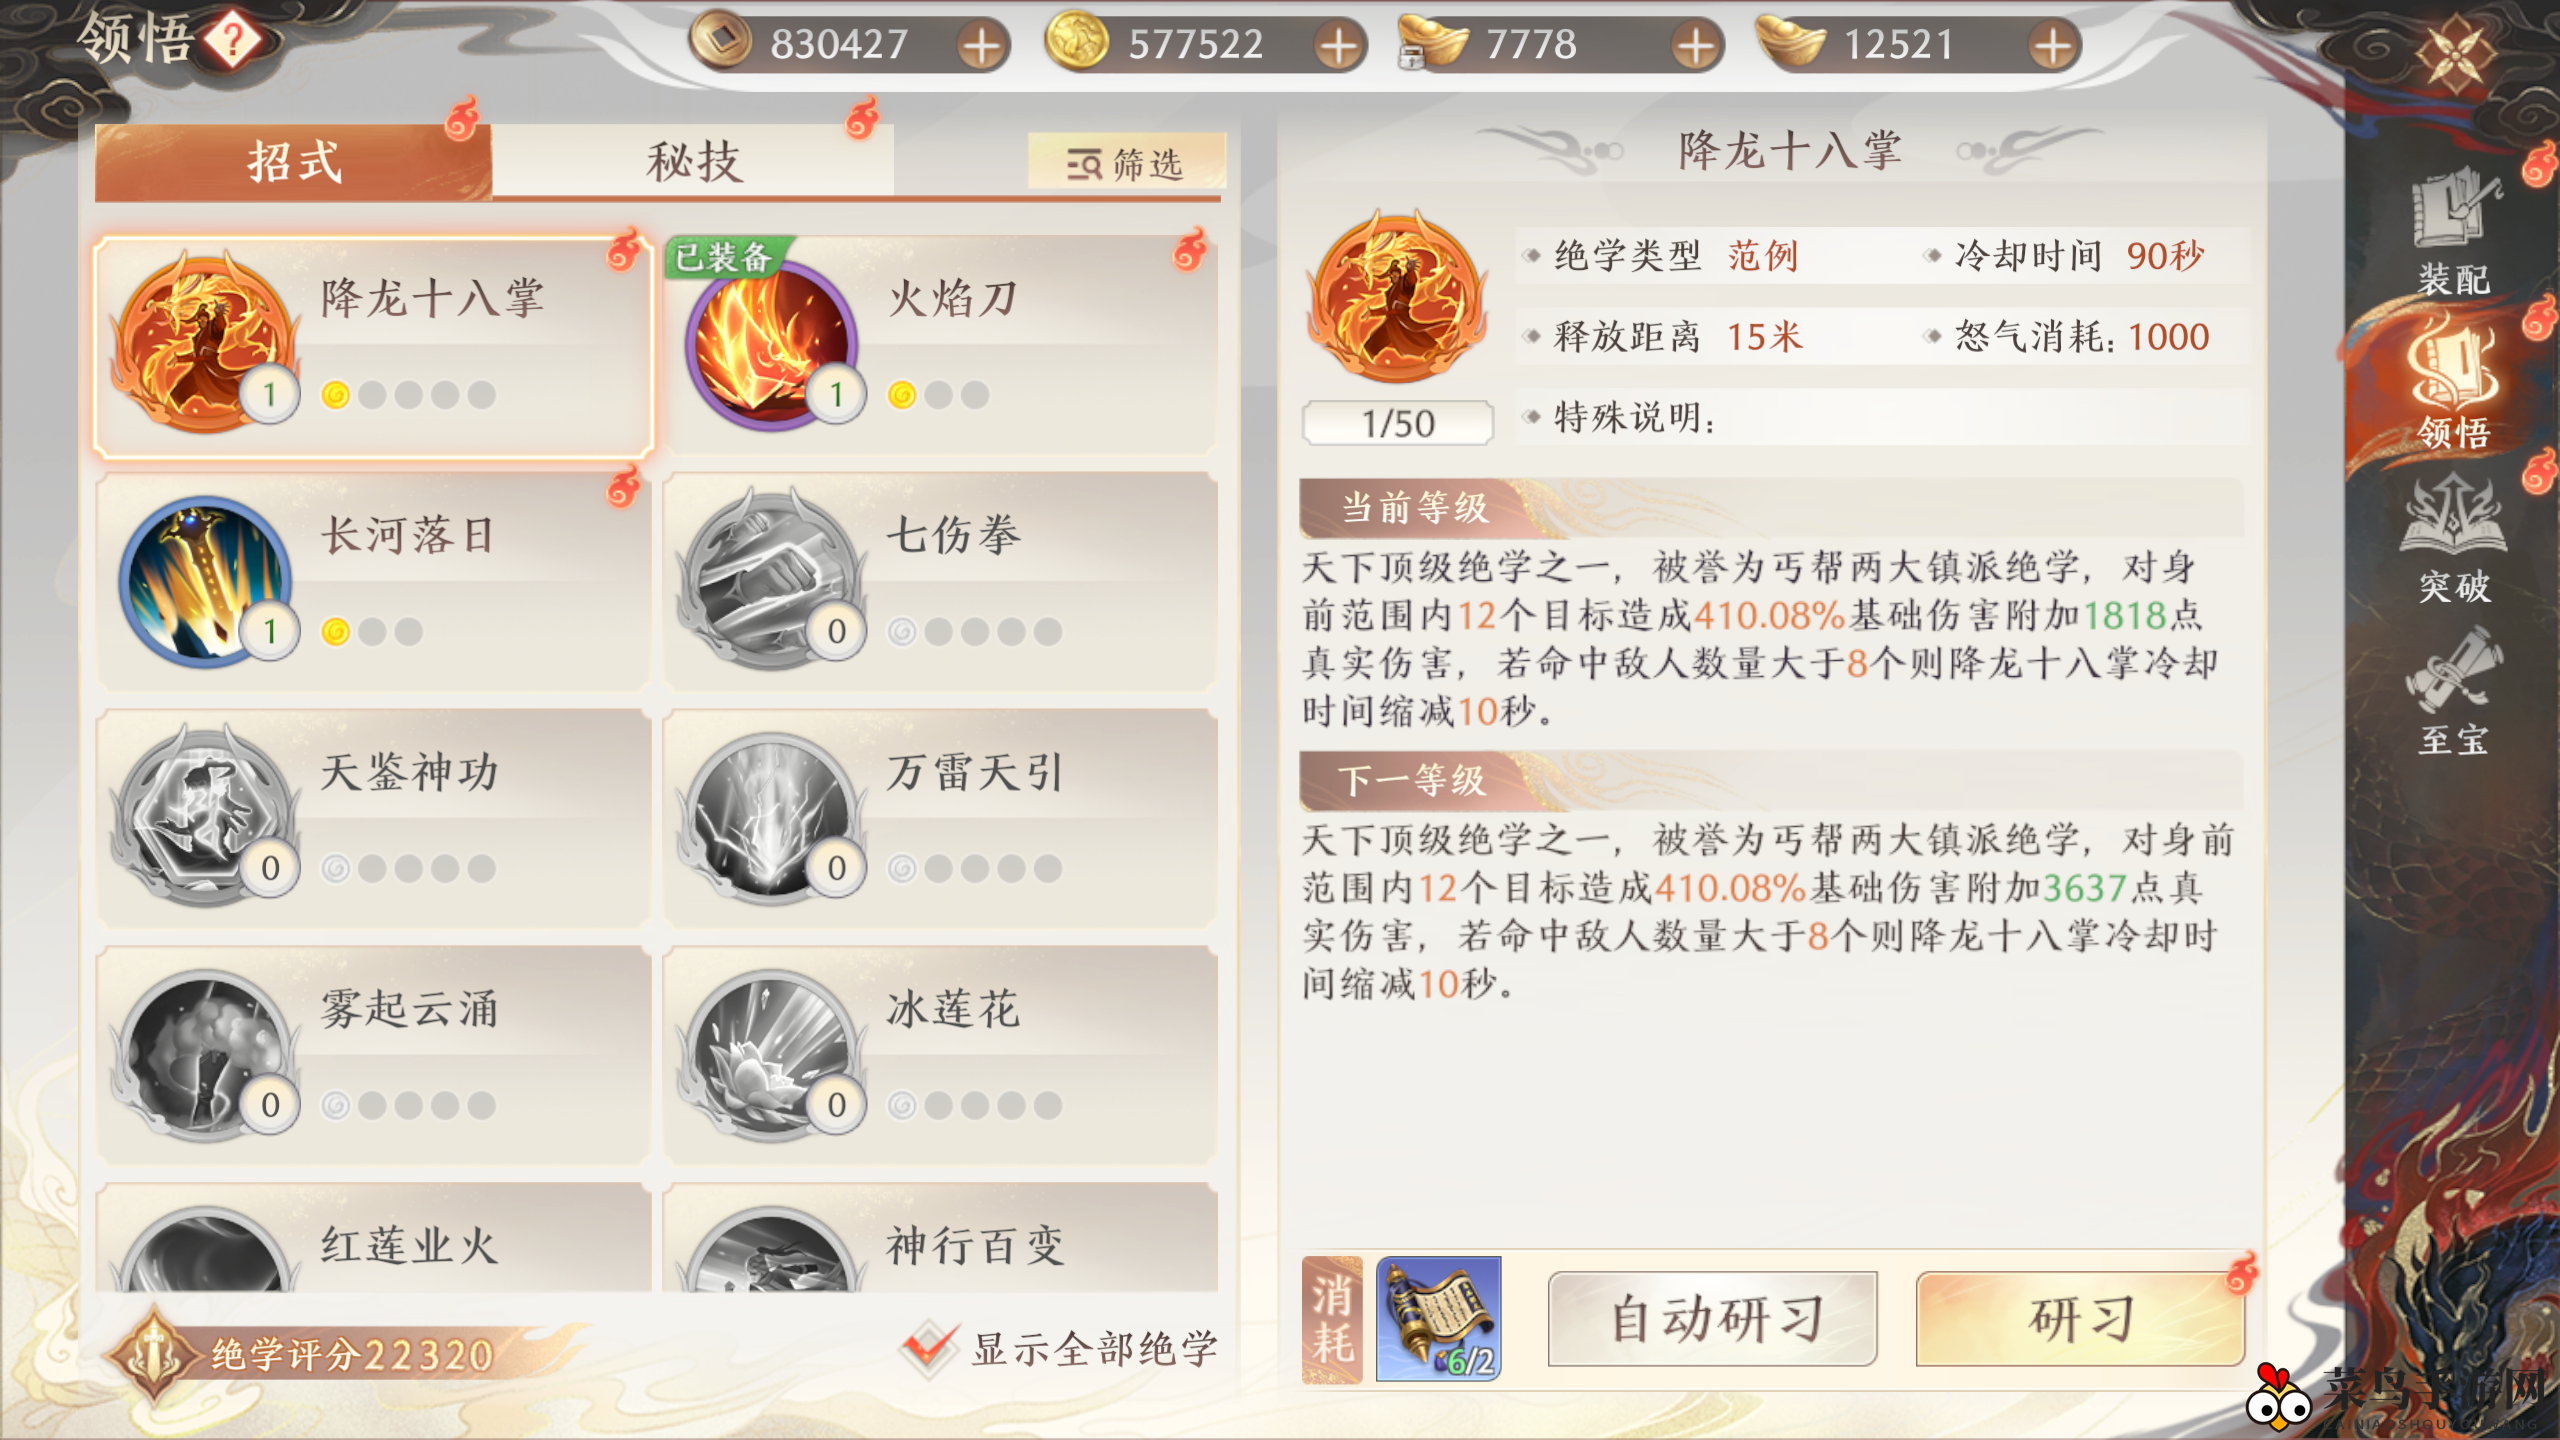Add gold coins via plus next to 577522
2560x1440 pixels.
(1340, 45)
